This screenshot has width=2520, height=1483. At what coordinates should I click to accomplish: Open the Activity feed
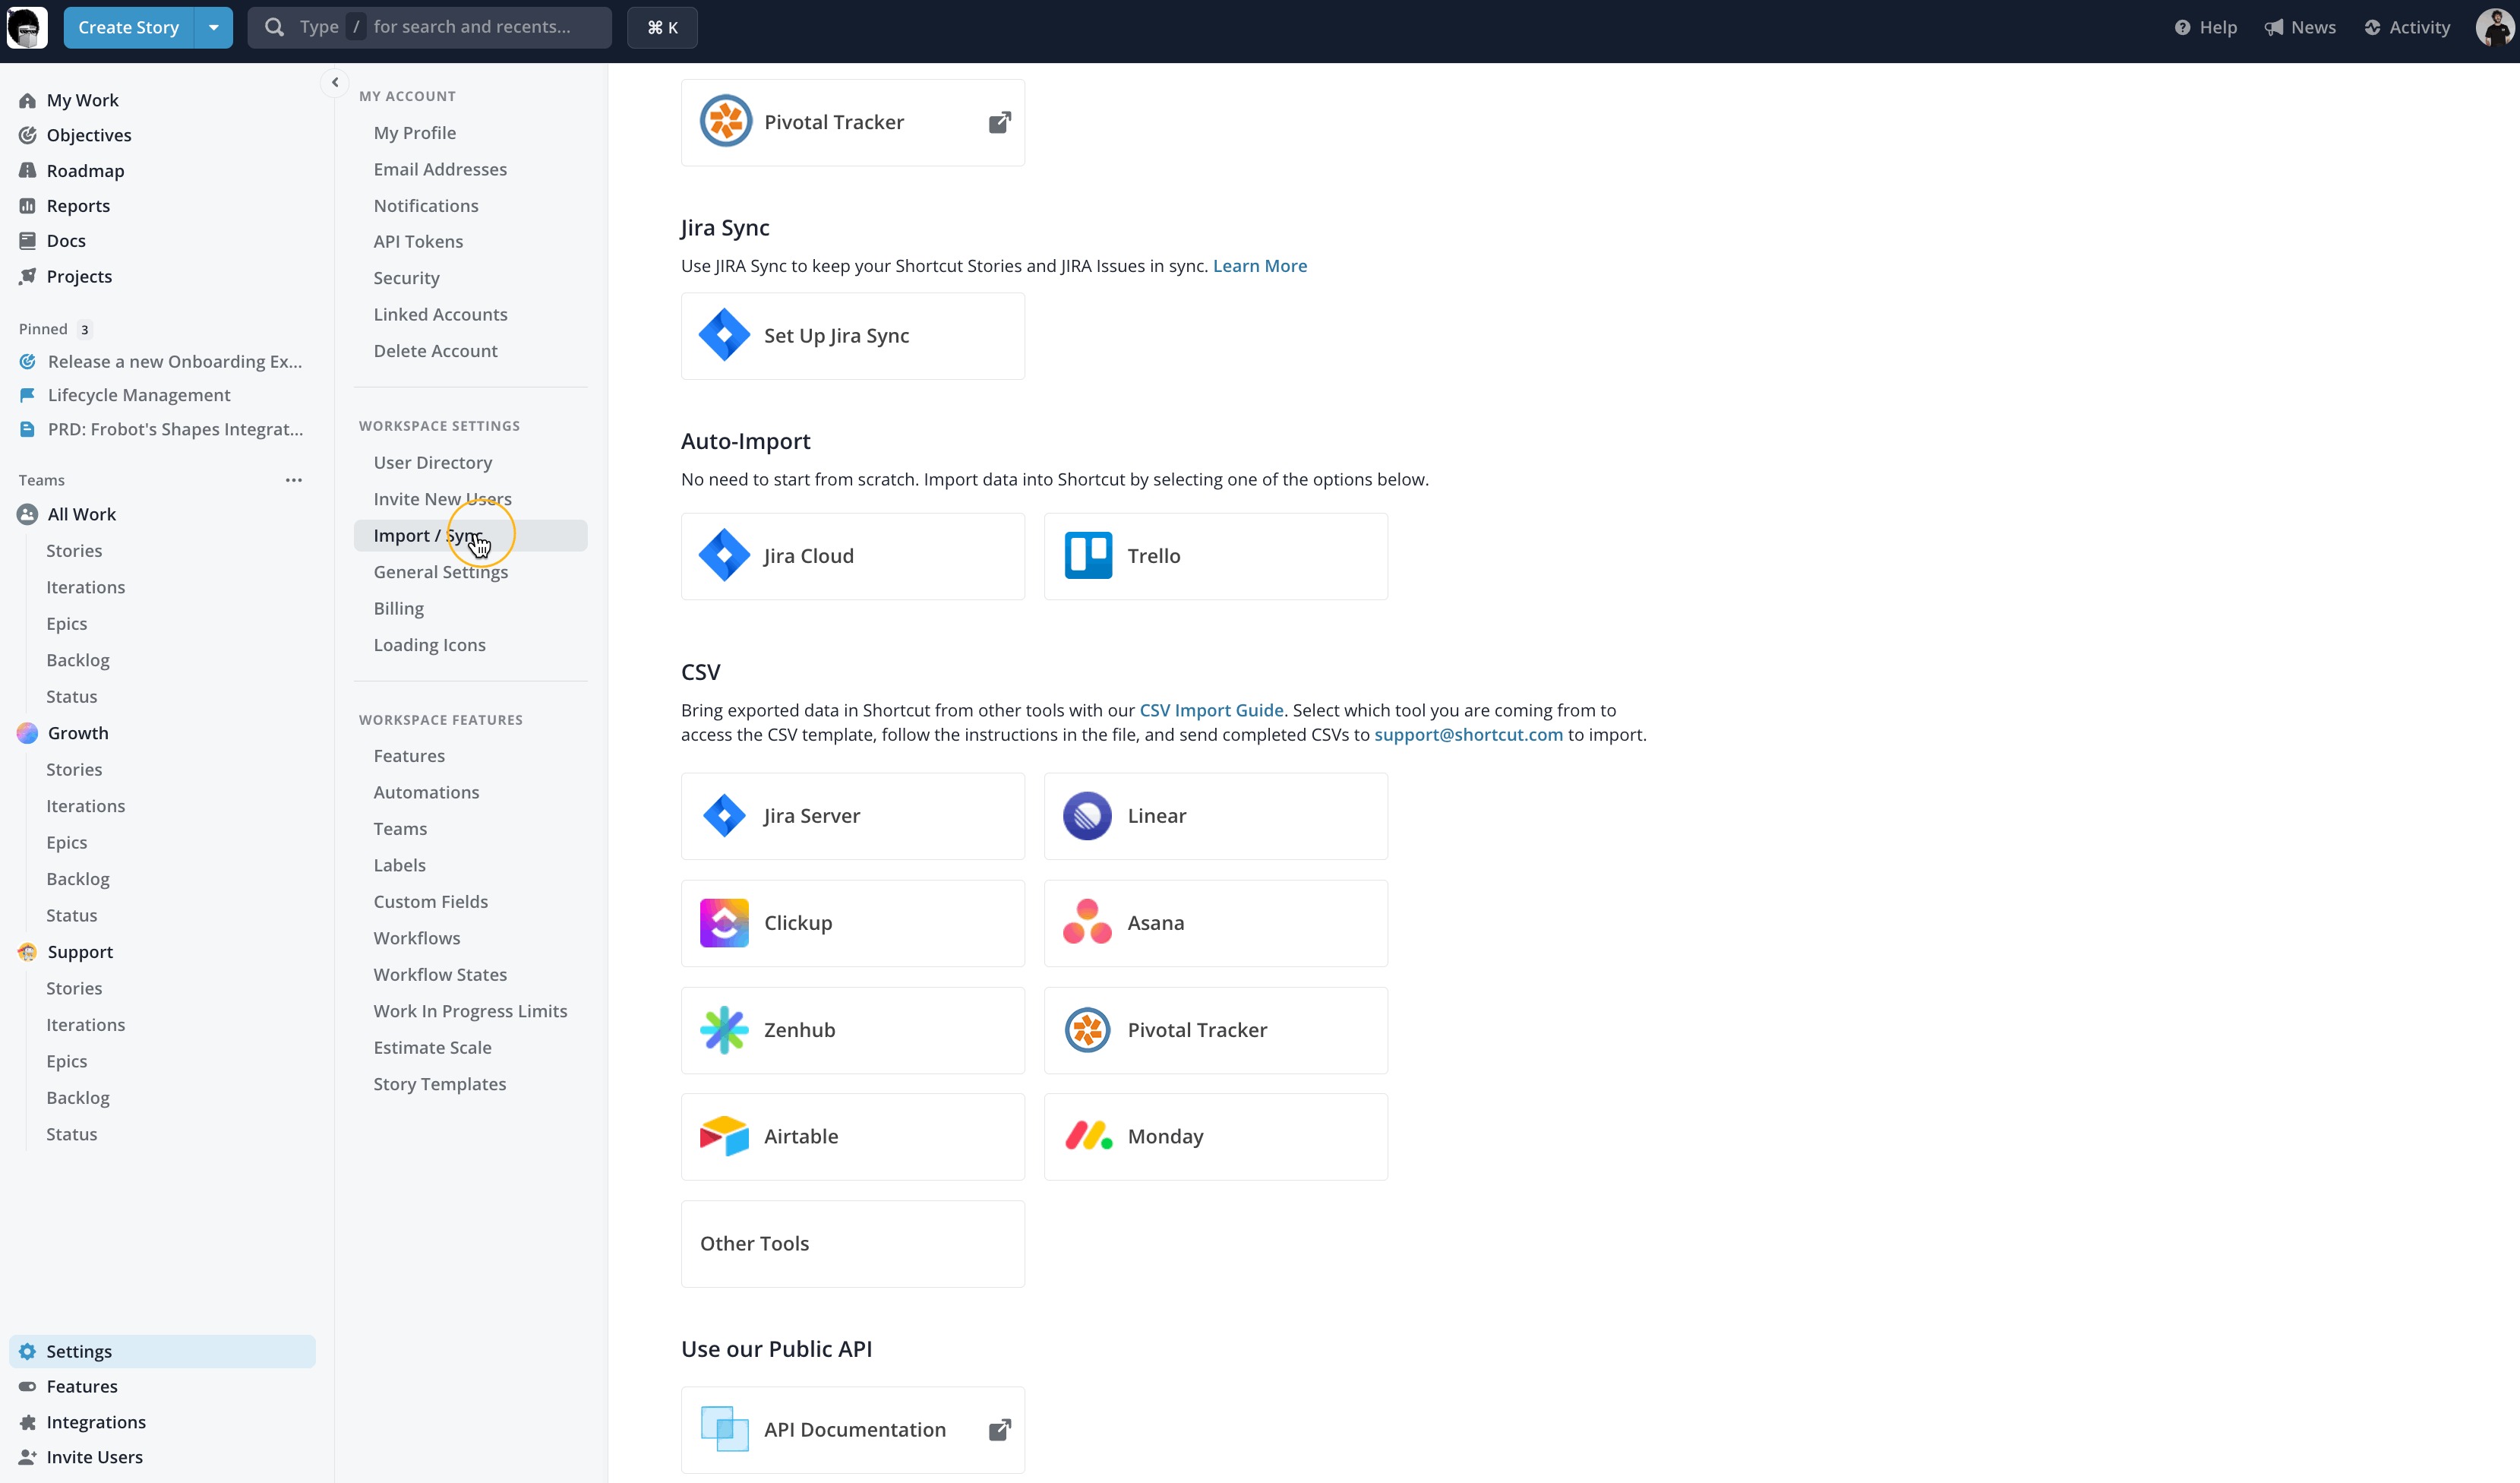pyautogui.click(x=2407, y=27)
